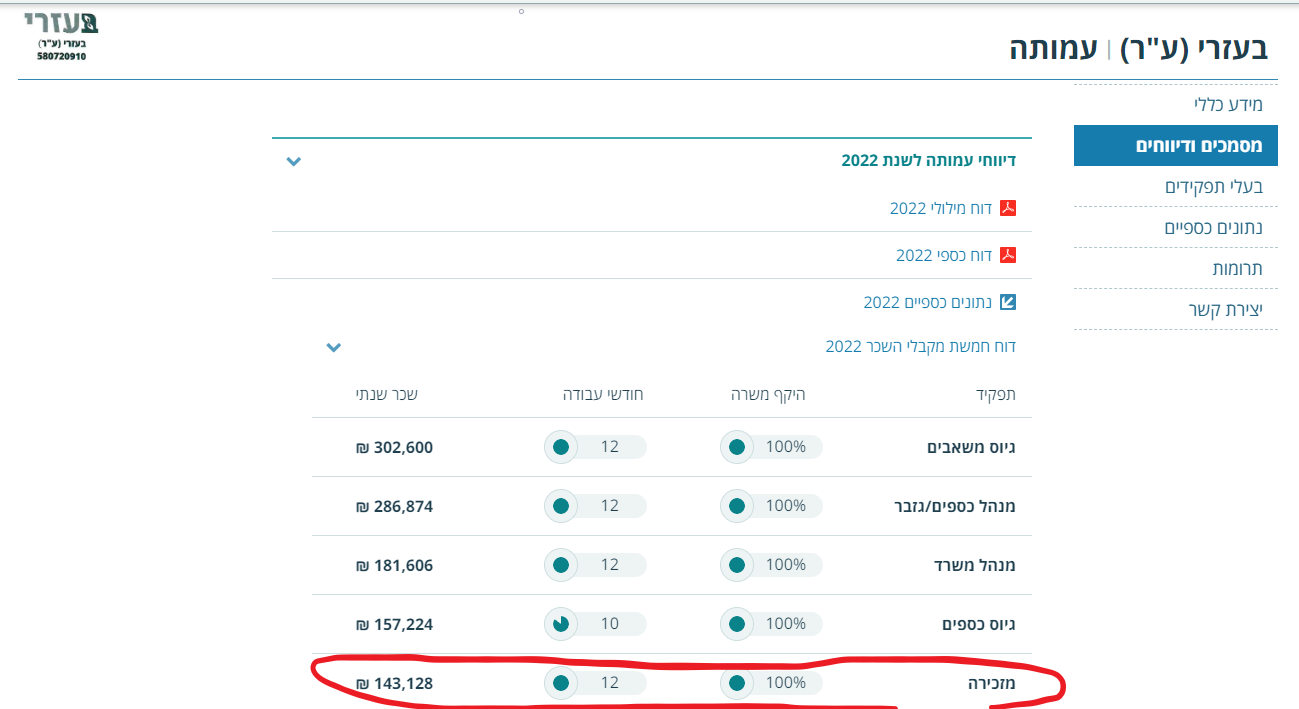Image resolution: width=1299 pixels, height=709 pixels.
Task: Open נתונים כספיים in the sidebar
Action: click(x=1213, y=228)
